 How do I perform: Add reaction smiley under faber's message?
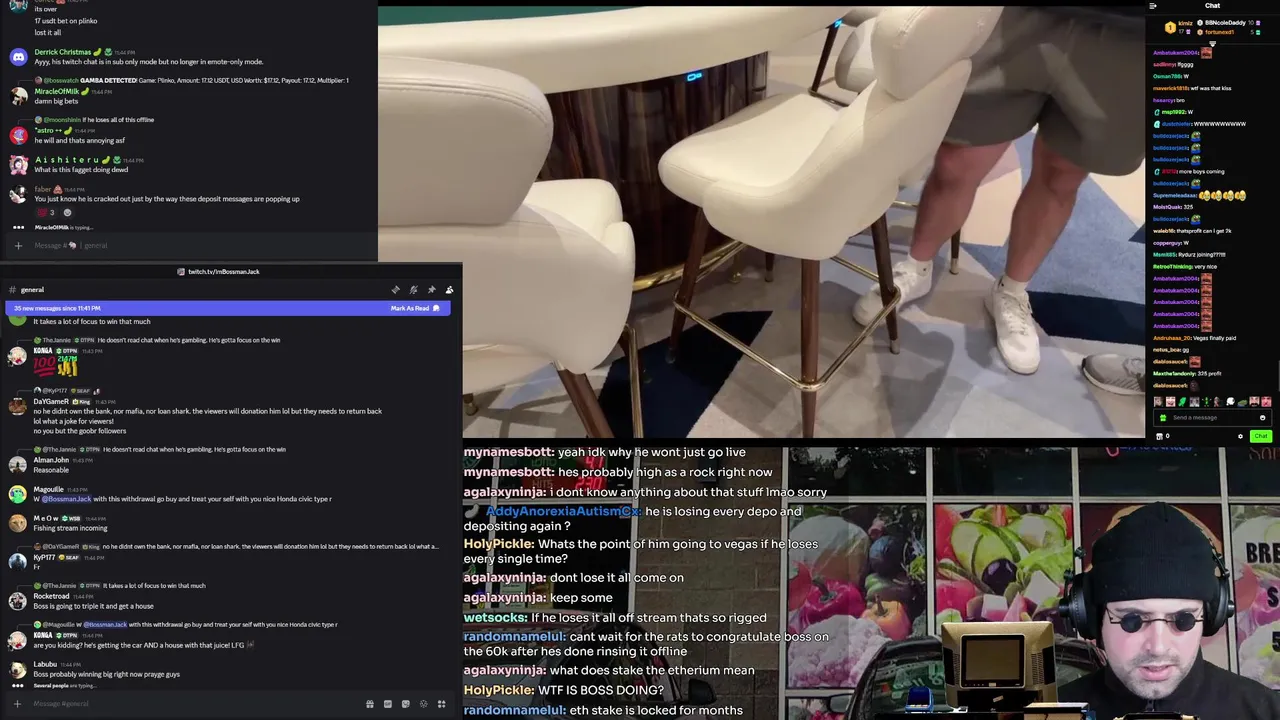point(68,212)
